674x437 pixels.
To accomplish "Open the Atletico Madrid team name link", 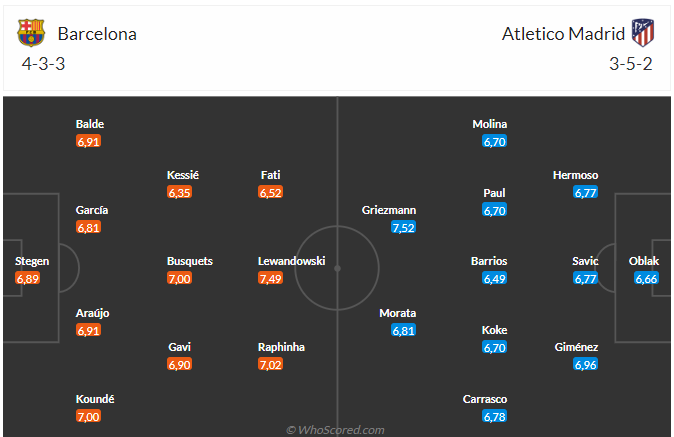I will point(564,34).
